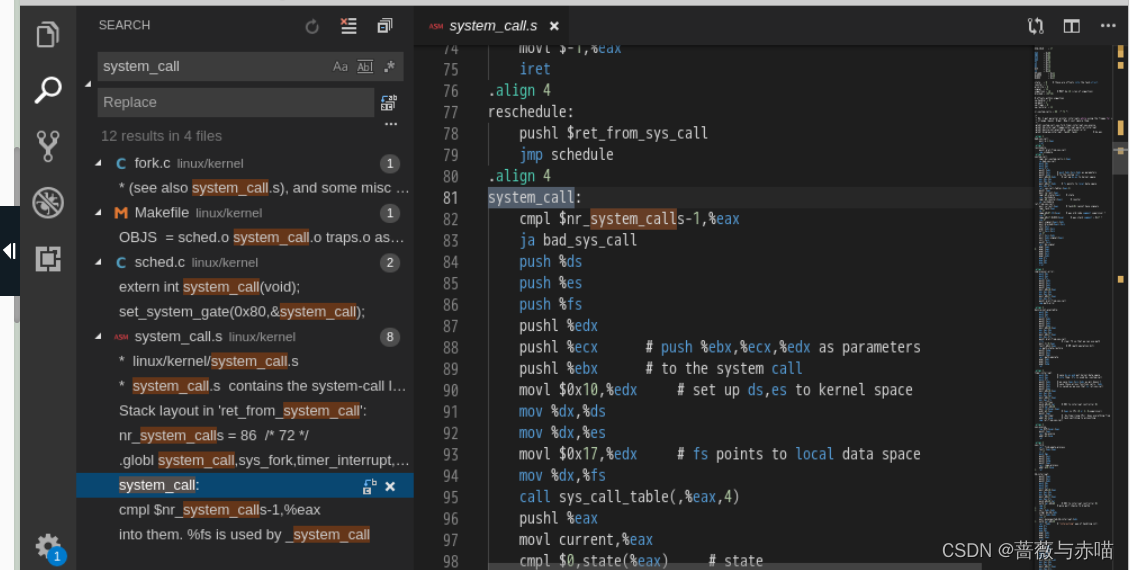Place cursor on 'call sys_call_table(,%eax,4)' line

(x=628, y=497)
